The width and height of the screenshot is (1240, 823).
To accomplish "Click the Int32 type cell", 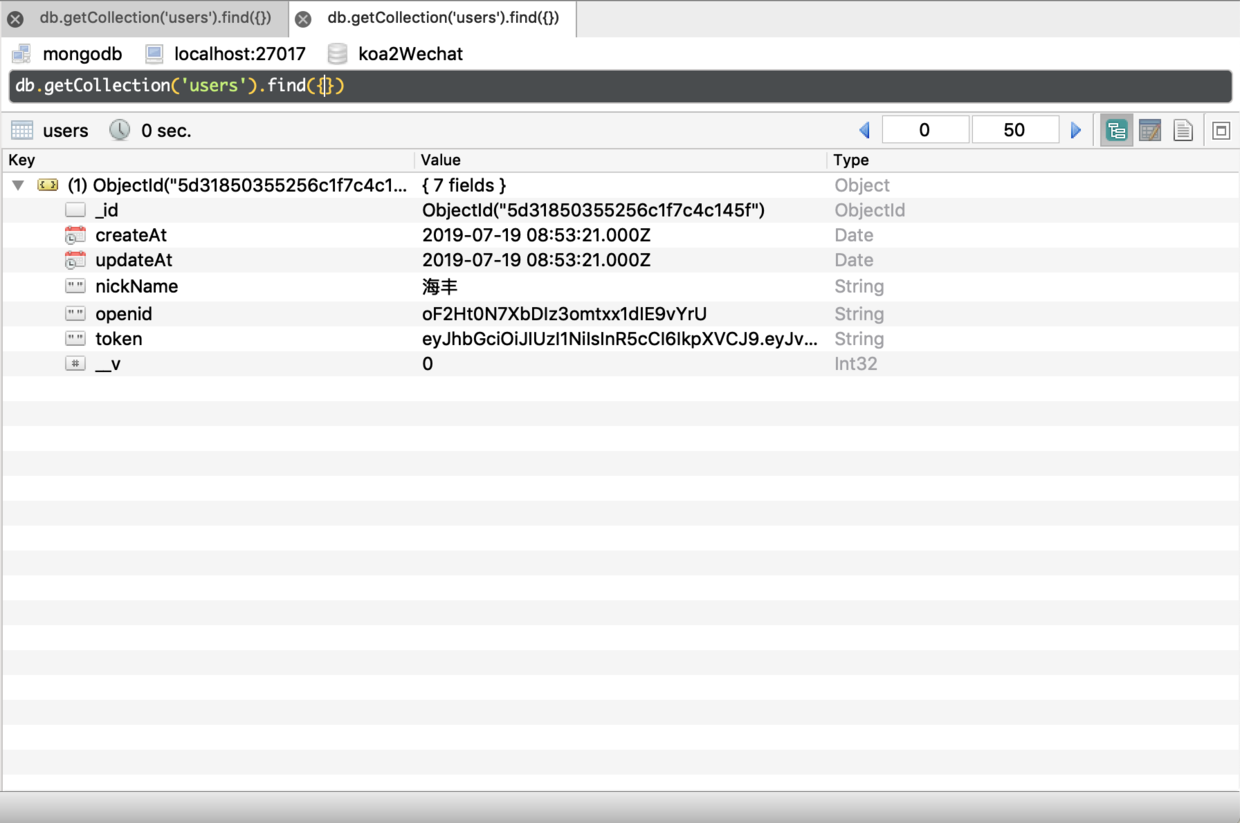I will [x=856, y=364].
